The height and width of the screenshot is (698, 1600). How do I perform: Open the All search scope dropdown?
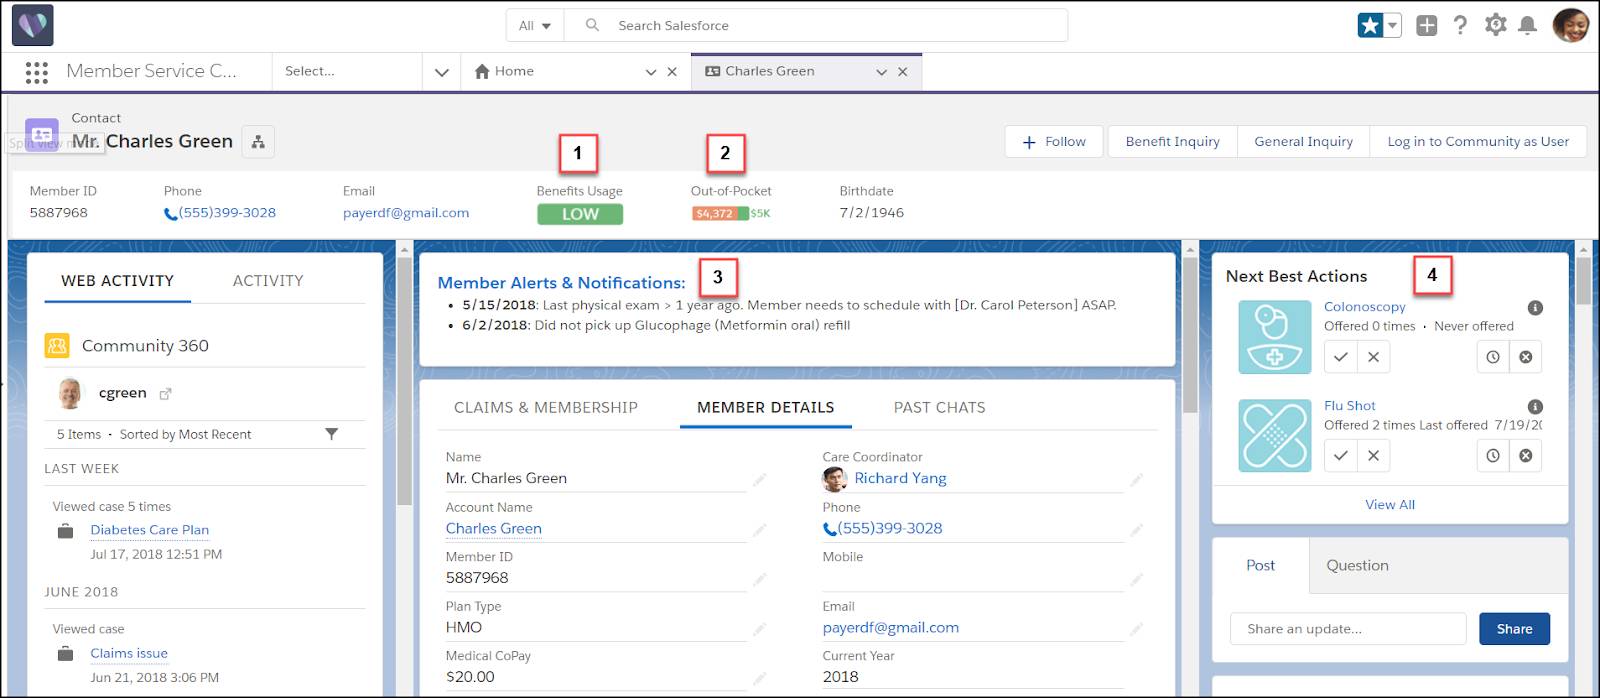pyautogui.click(x=536, y=25)
